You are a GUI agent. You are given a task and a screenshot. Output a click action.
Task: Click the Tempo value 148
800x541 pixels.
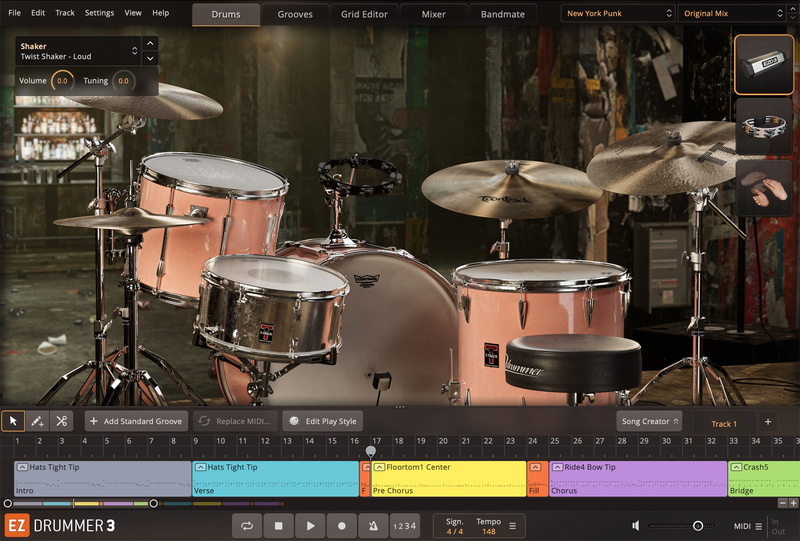pyautogui.click(x=489, y=531)
